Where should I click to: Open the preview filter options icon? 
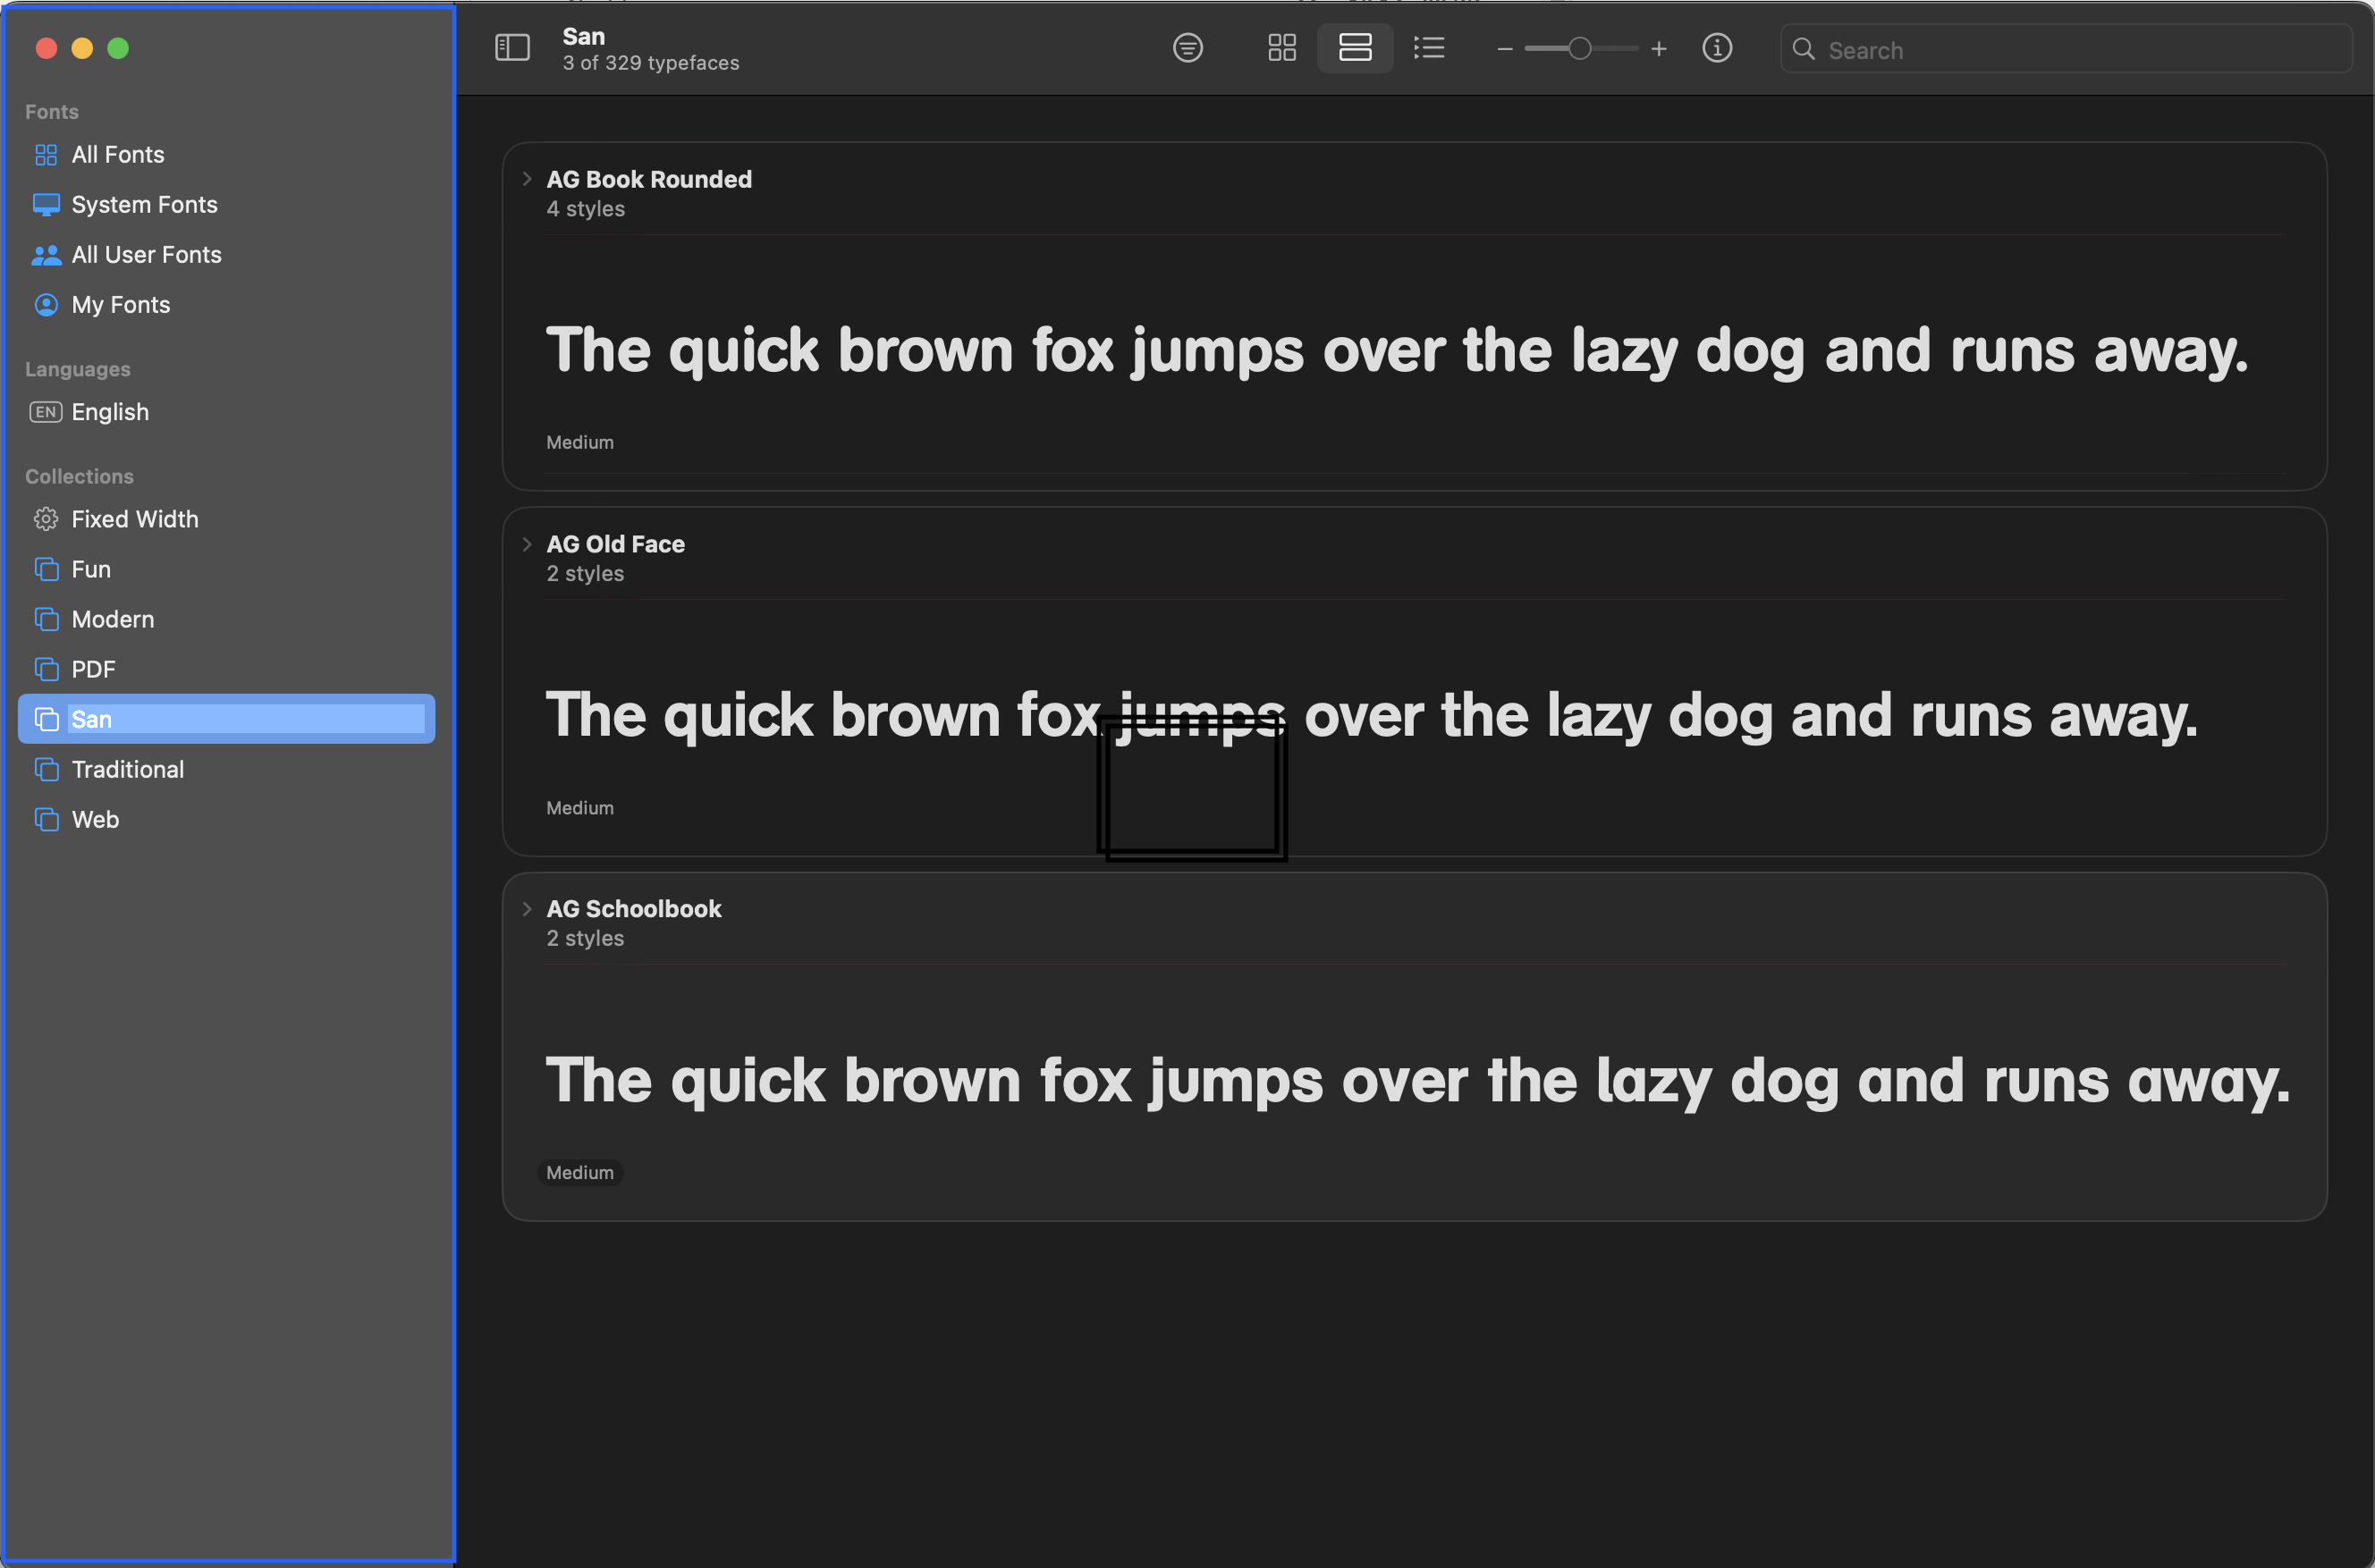tap(1187, 48)
